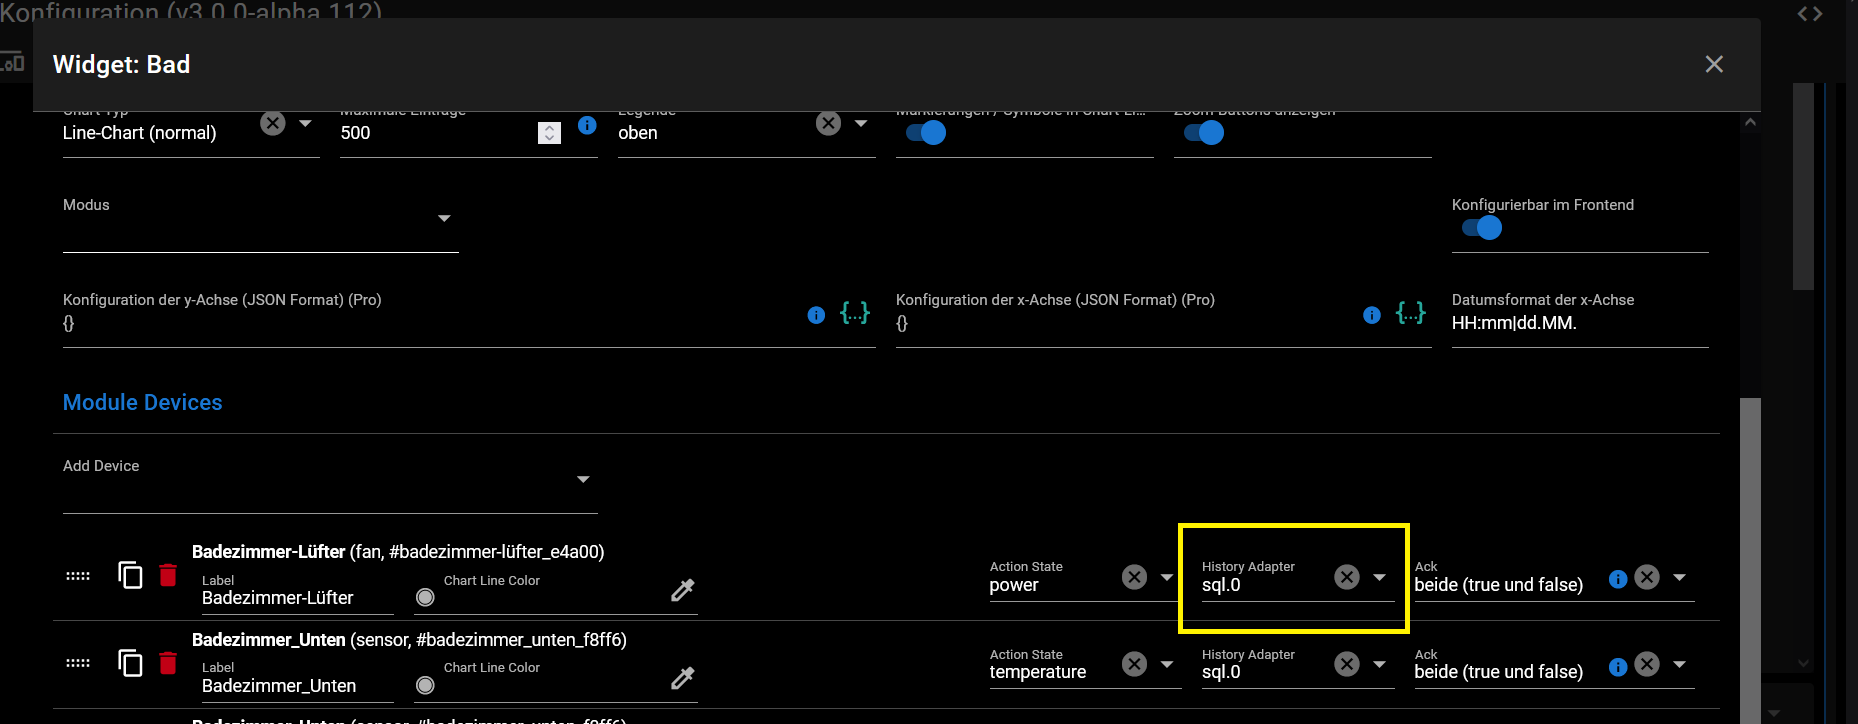Open Ack dropdown for Badezimmer-Lüfter
The image size is (1858, 724).
(1680, 577)
